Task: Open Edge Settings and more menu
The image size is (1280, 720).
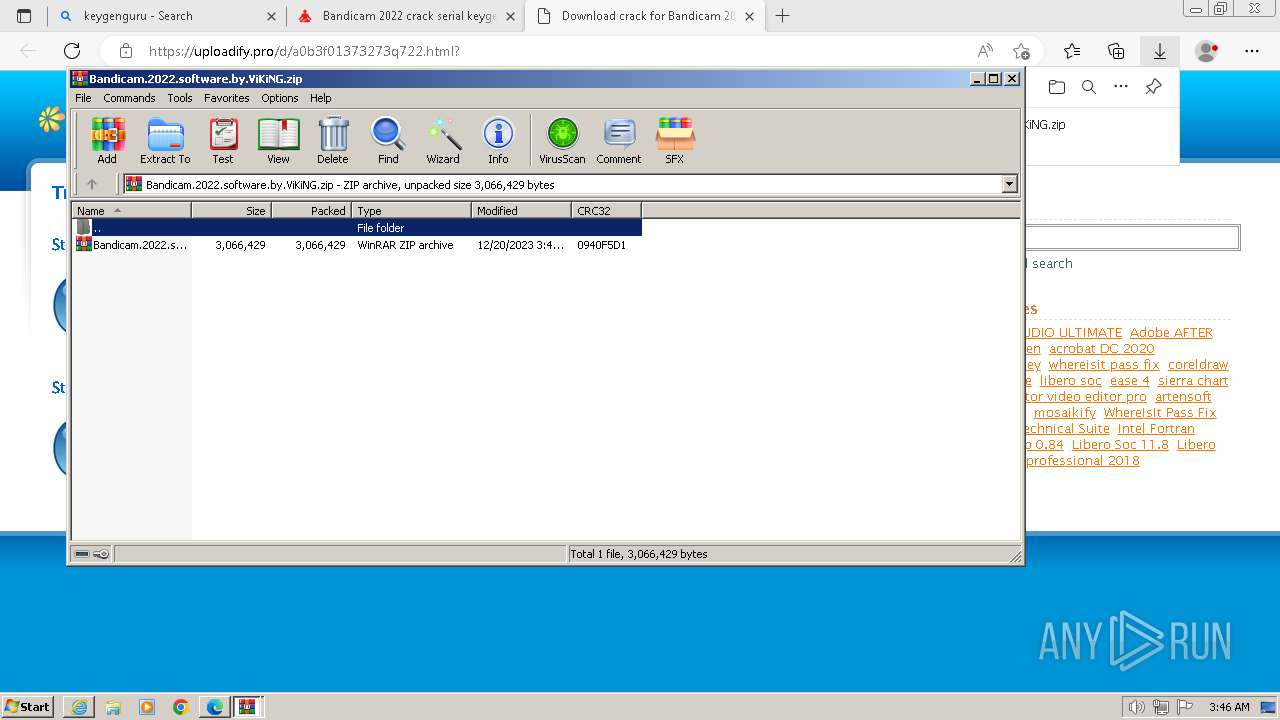Action: point(1252,51)
